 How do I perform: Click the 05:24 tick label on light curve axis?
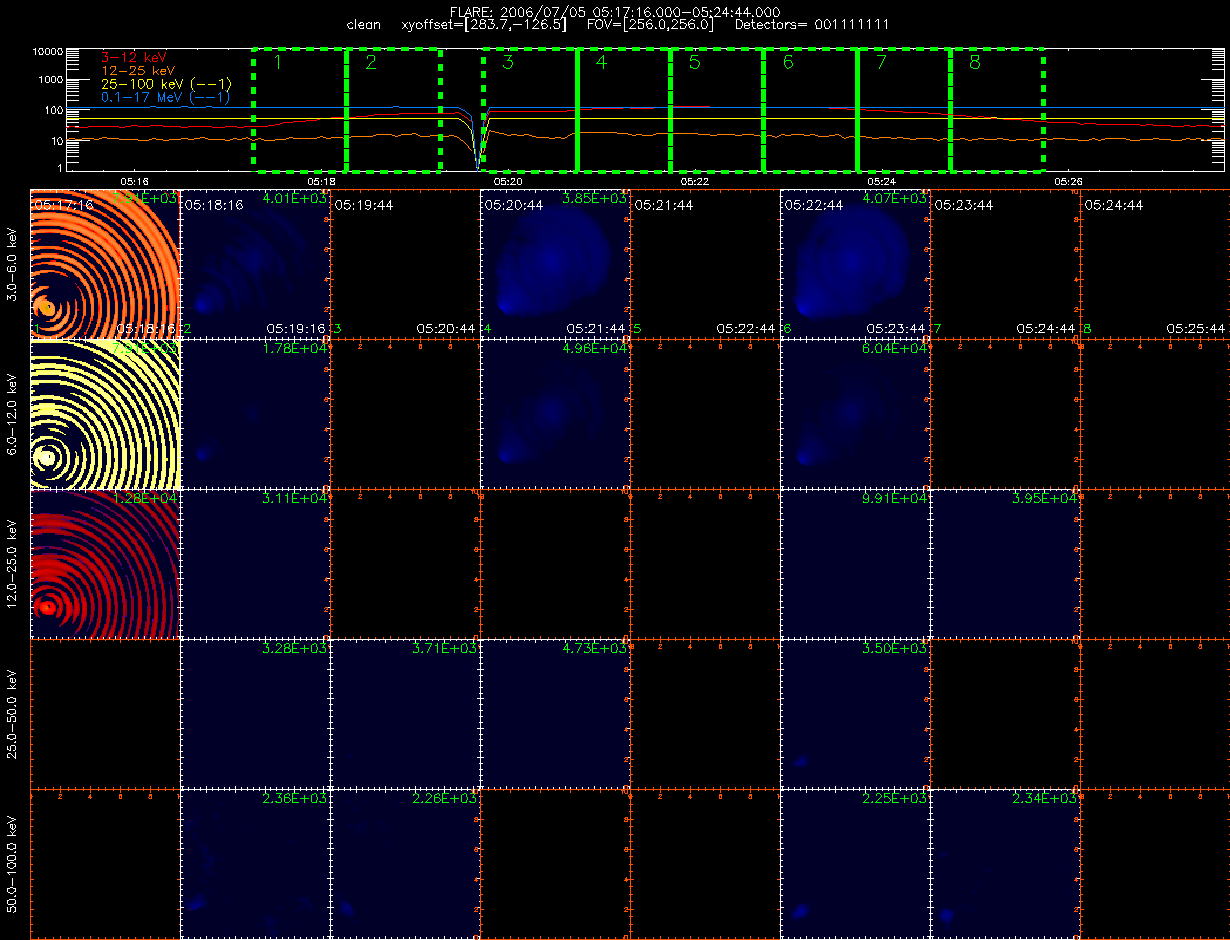[x=882, y=181]
